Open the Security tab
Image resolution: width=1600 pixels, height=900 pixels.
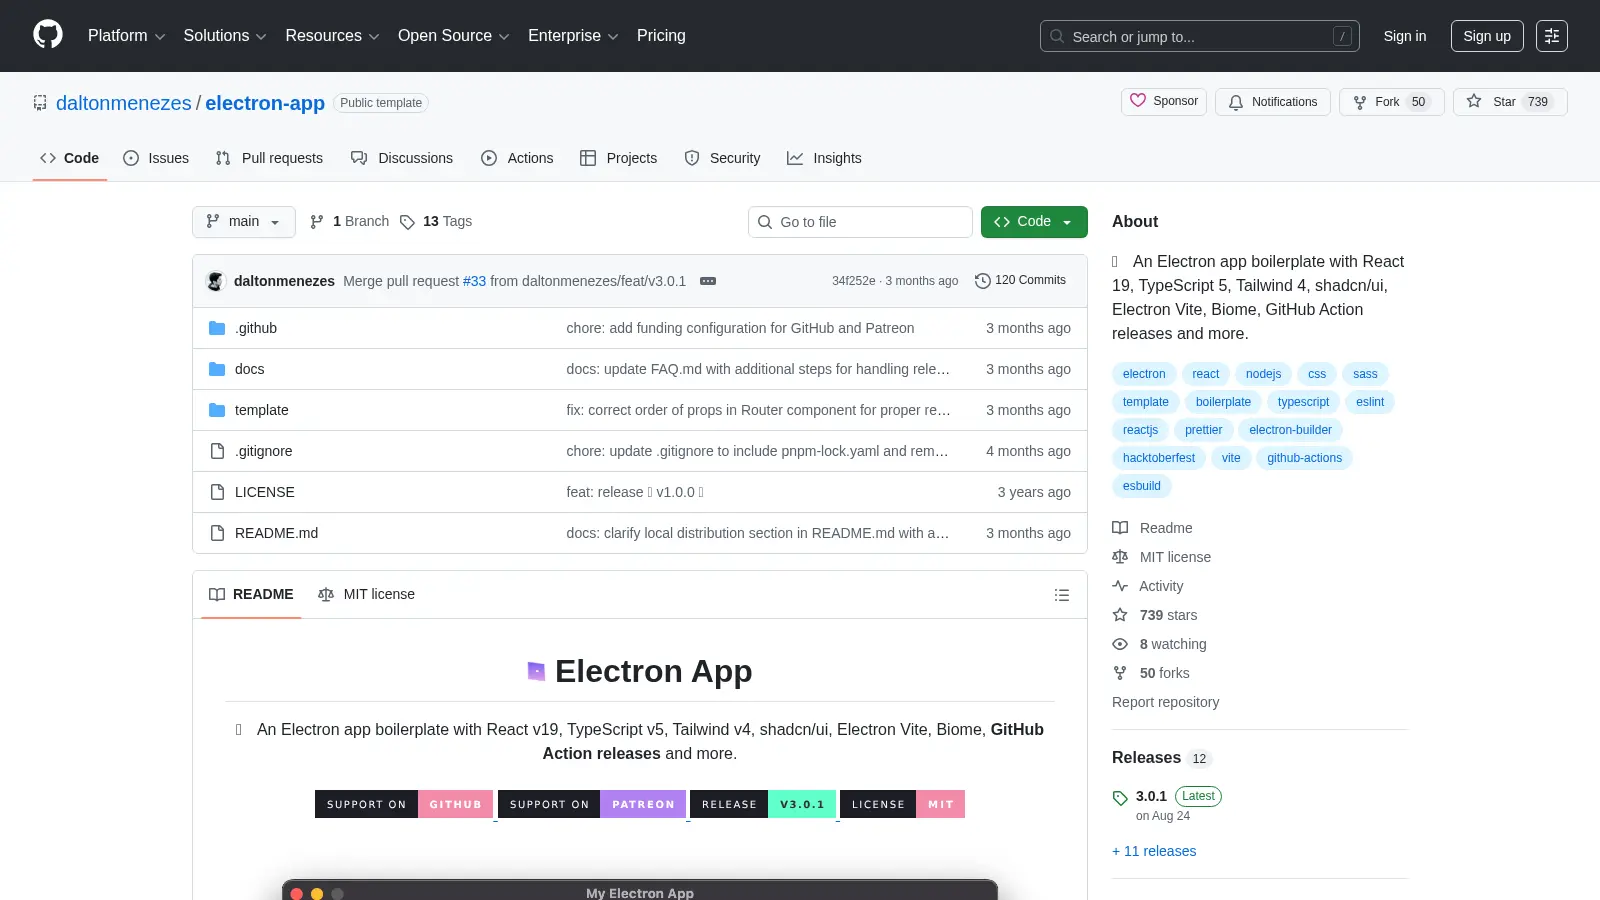pyautogui.click(x=722, y=158)
